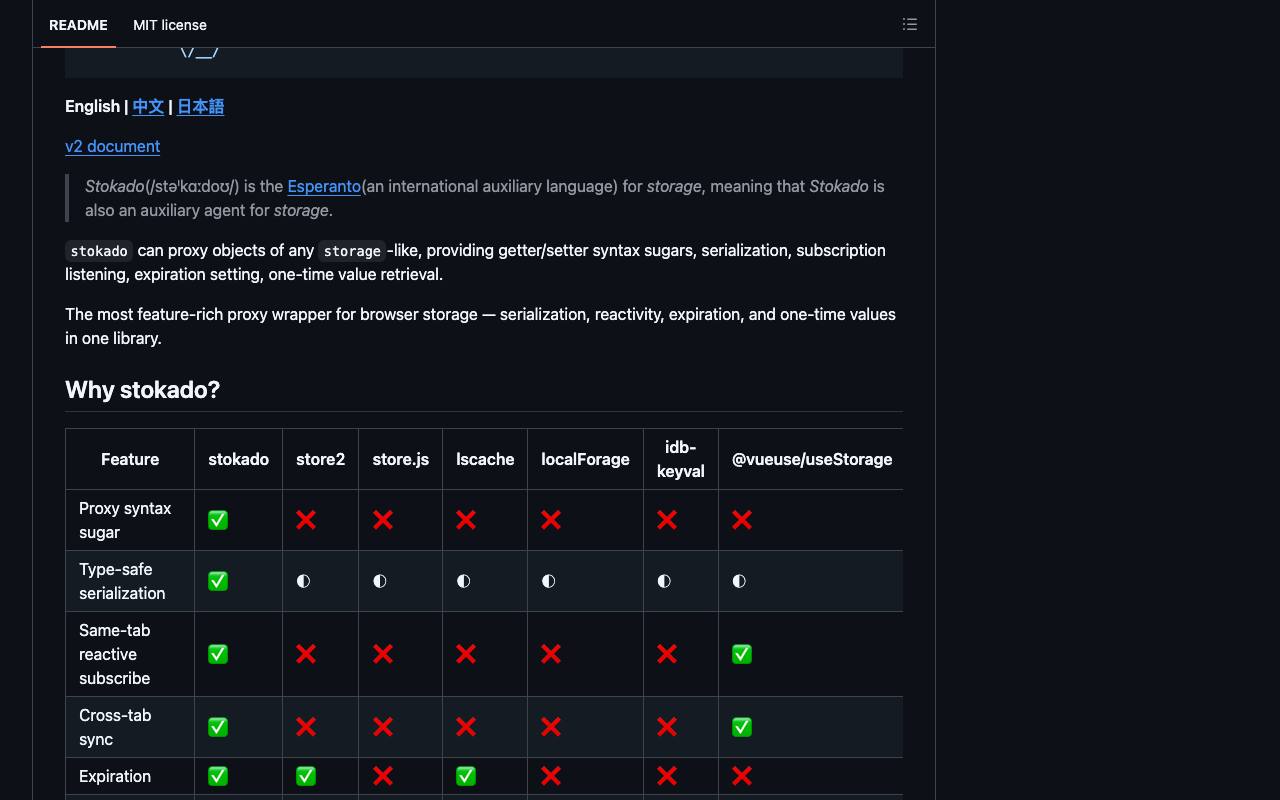Open the v2 document link
The image size is (1280, 800).
click(x=112, y=146)
